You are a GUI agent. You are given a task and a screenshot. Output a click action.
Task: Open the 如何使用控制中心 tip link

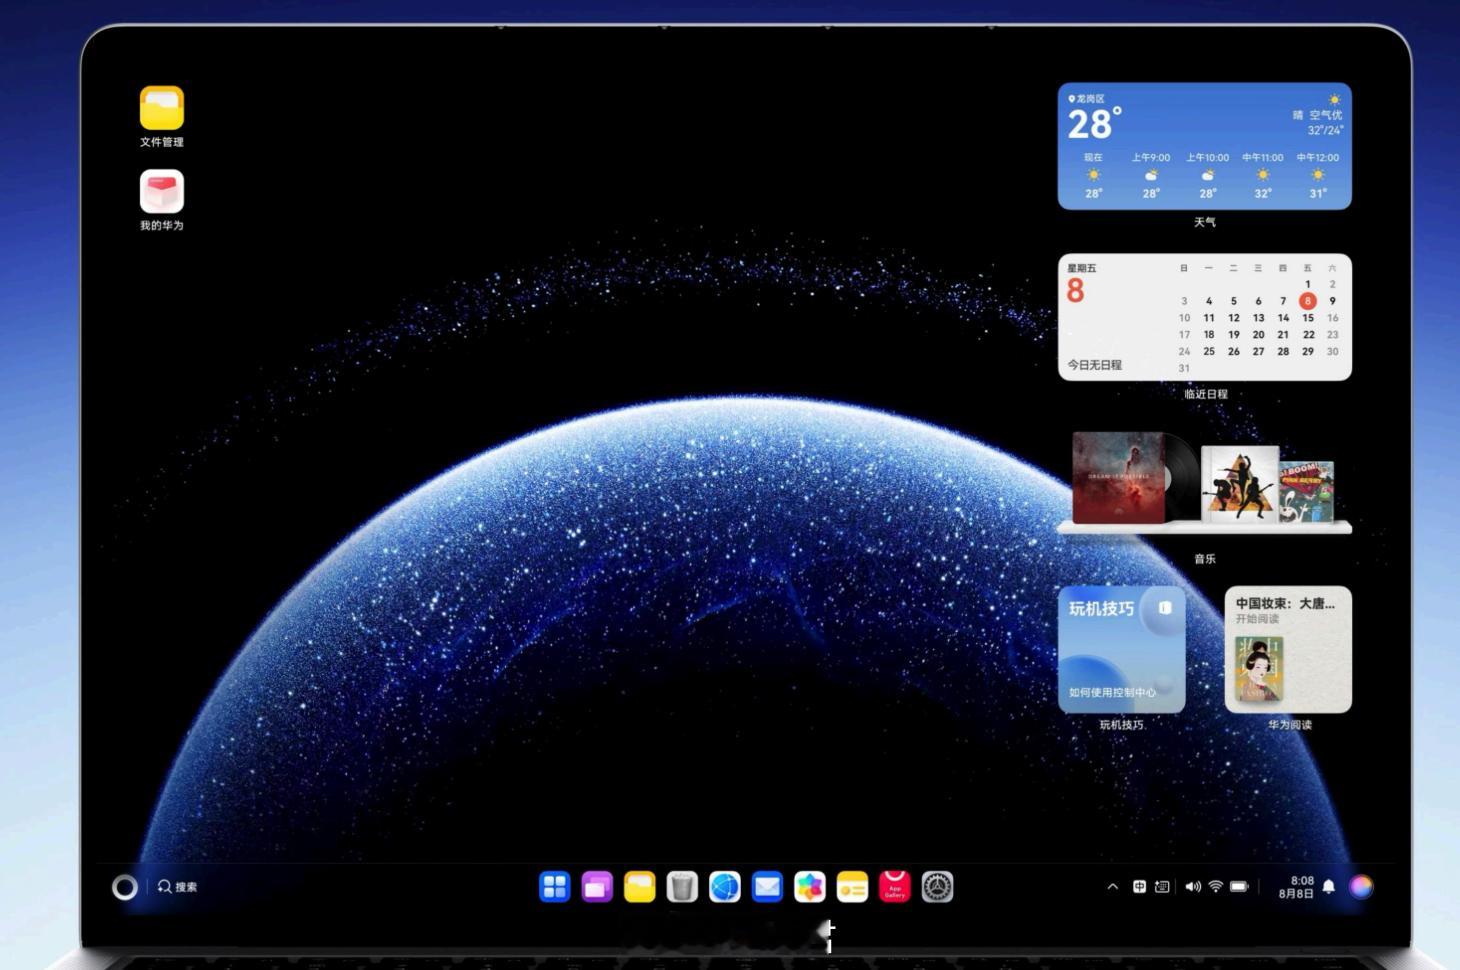pyautogui.click(x=1112, y=692)
